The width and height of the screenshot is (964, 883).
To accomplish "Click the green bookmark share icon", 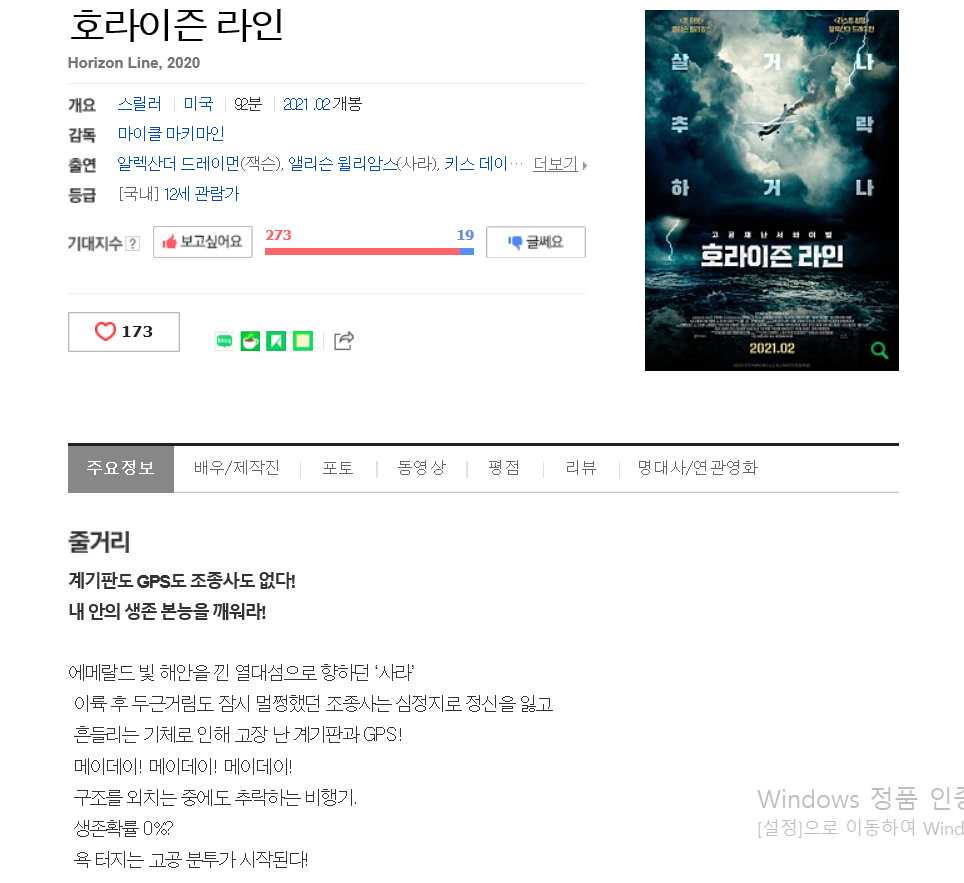I will click(x=276, y=341).
